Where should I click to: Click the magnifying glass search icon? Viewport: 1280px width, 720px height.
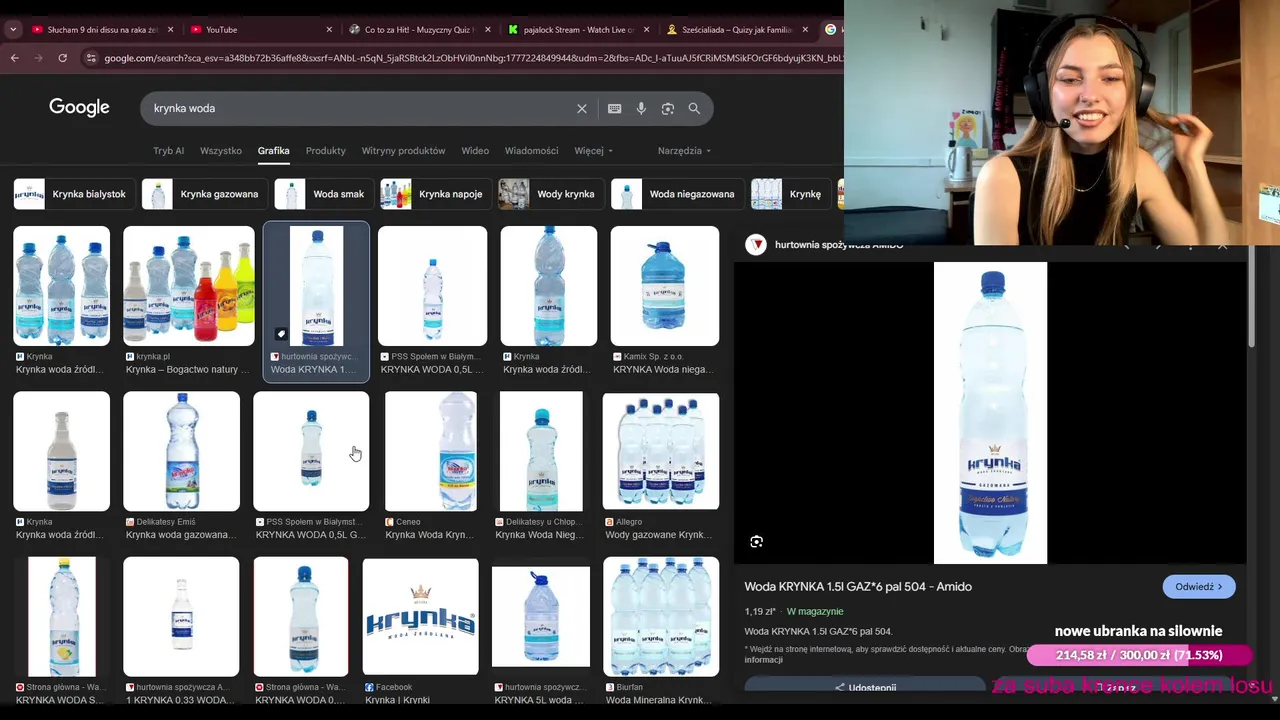[694, 108]
